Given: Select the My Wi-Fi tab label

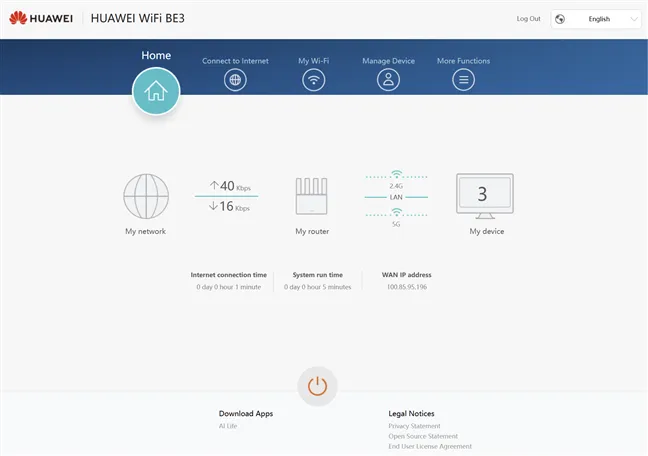Looking at the screenshot, I should coord(314,61).
